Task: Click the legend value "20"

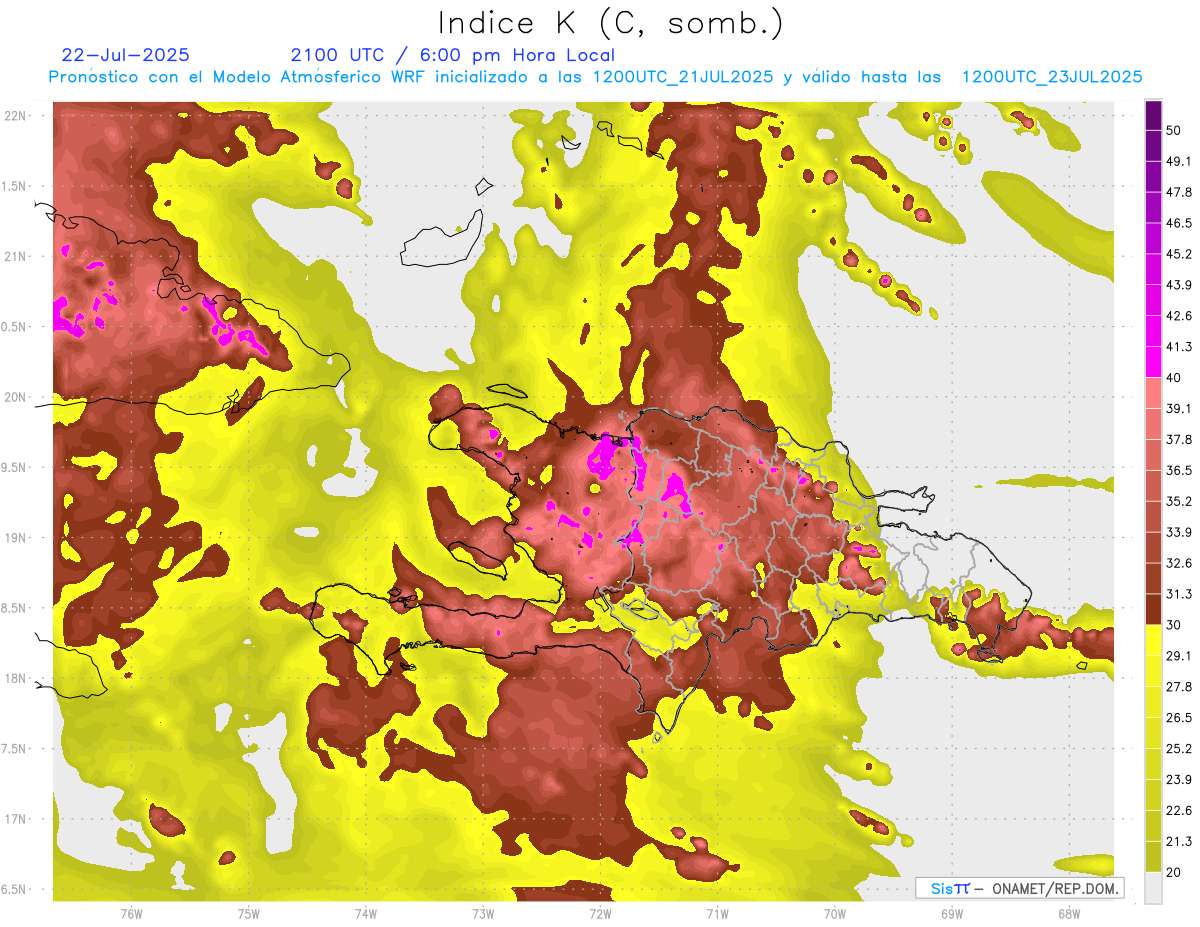Action: pos(1175,872)
